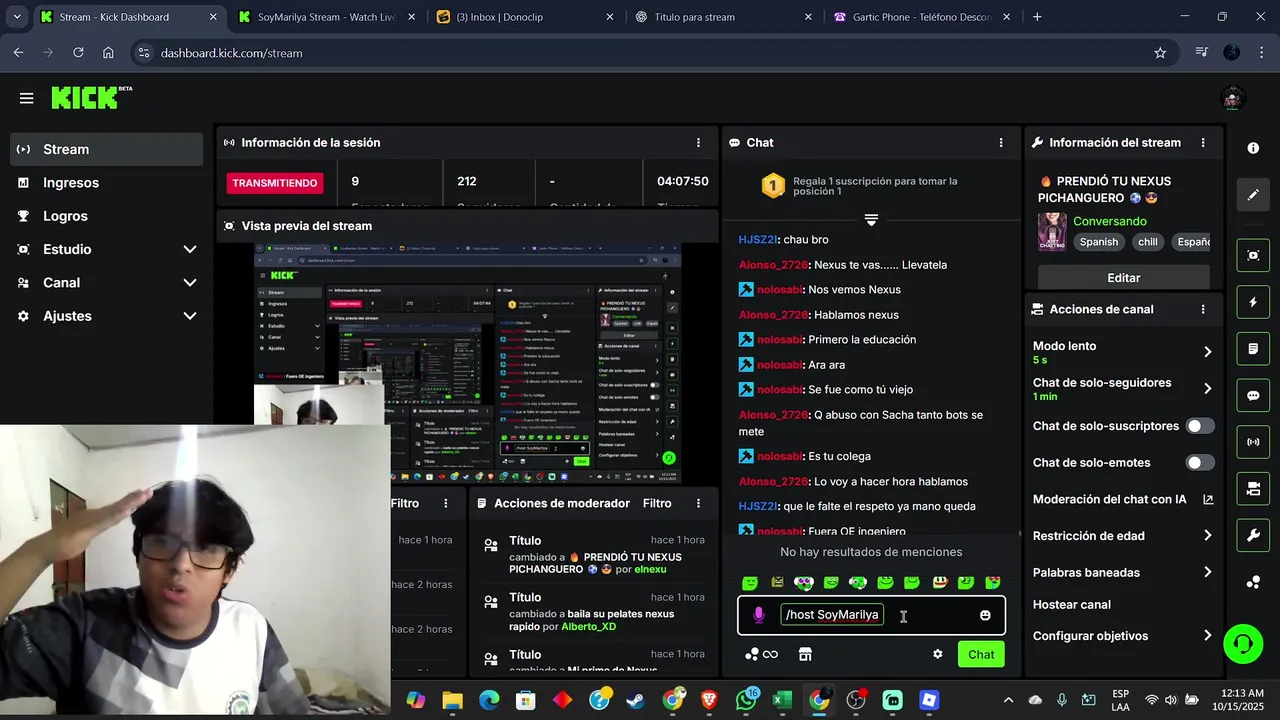The image size is (1280, 720).
Task: Toggle Chat de solo-emotes switch
Action: click(1200, 463)
